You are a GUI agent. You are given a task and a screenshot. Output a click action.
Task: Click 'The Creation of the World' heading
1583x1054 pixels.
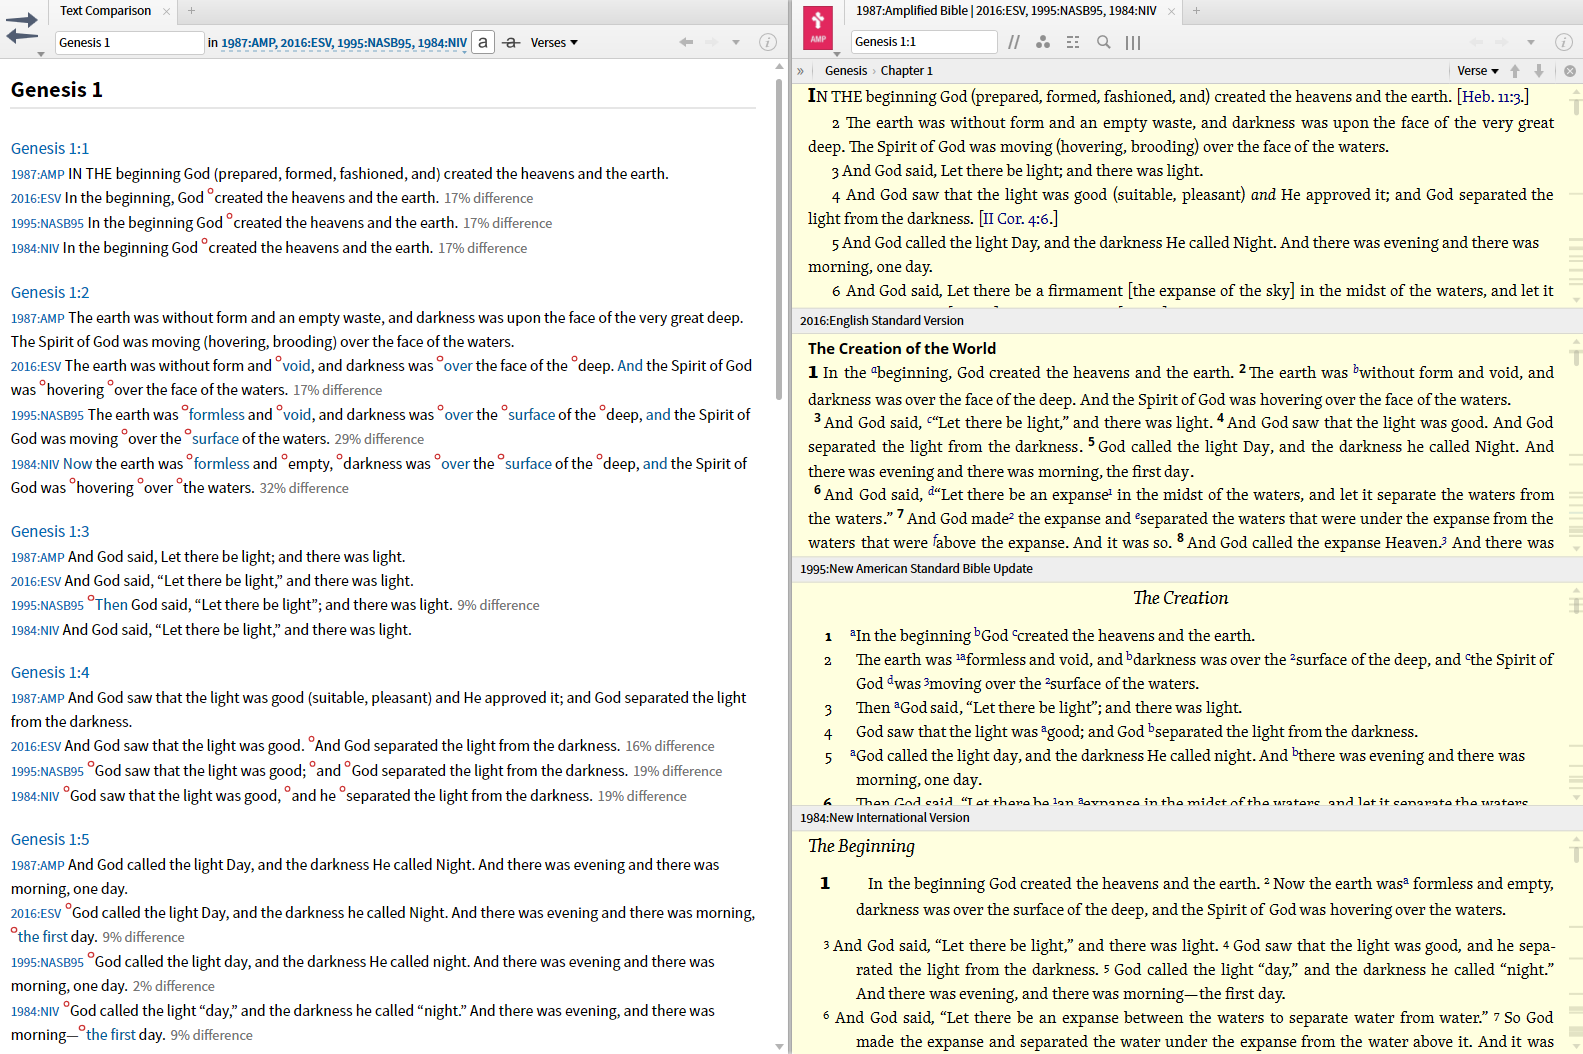(x=902, y=349)
